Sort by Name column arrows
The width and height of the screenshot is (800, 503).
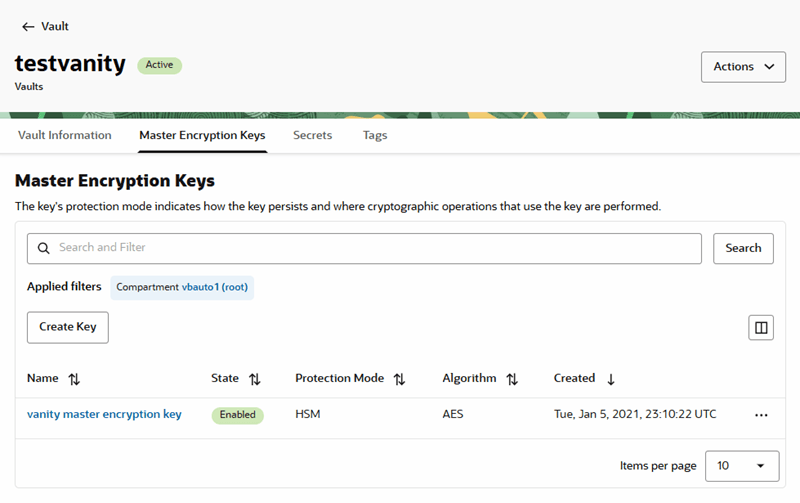pyautogui.click(x=74, y=379)
